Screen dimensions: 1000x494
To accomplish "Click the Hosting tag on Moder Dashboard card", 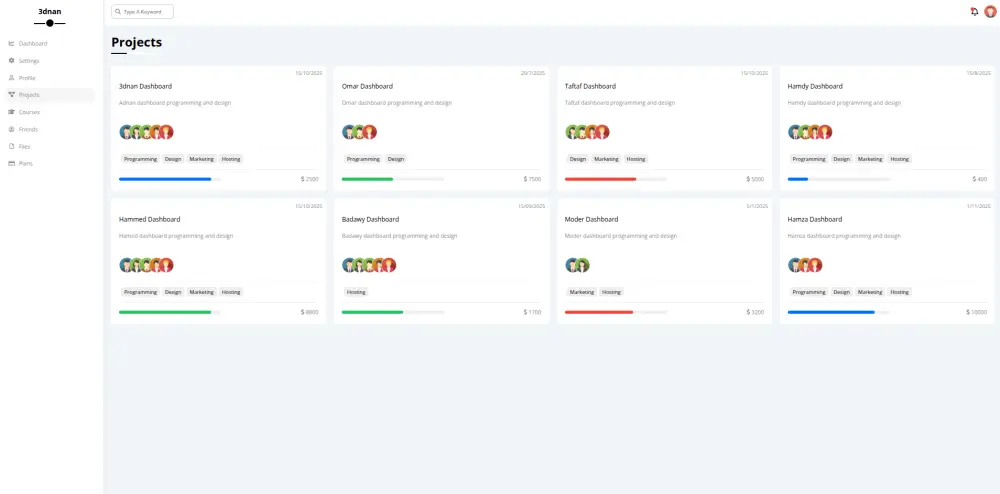I will tap(611, 292).
